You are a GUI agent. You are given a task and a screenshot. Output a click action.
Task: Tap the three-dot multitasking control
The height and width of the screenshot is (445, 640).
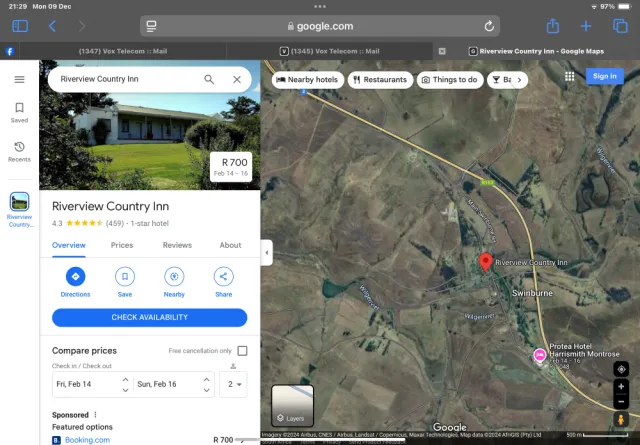[x=320, y=7]
